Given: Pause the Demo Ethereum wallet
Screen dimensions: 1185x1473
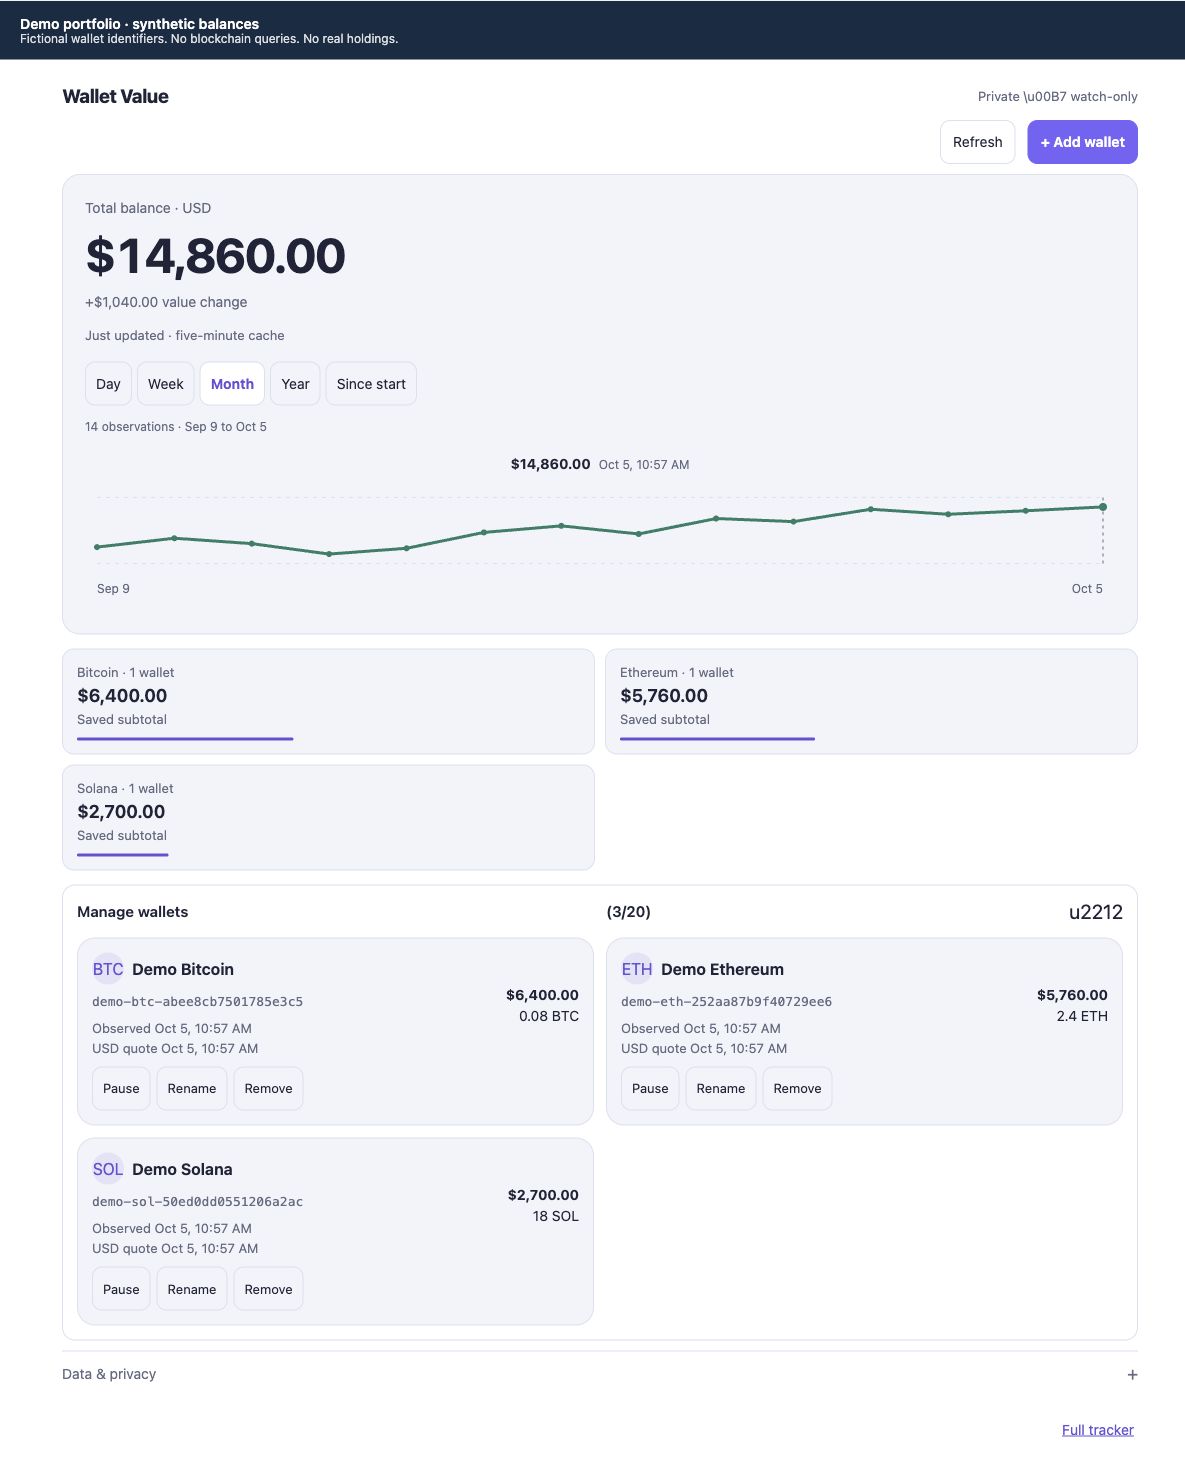Looking at the screenshot, I should tap(650, 1089).
